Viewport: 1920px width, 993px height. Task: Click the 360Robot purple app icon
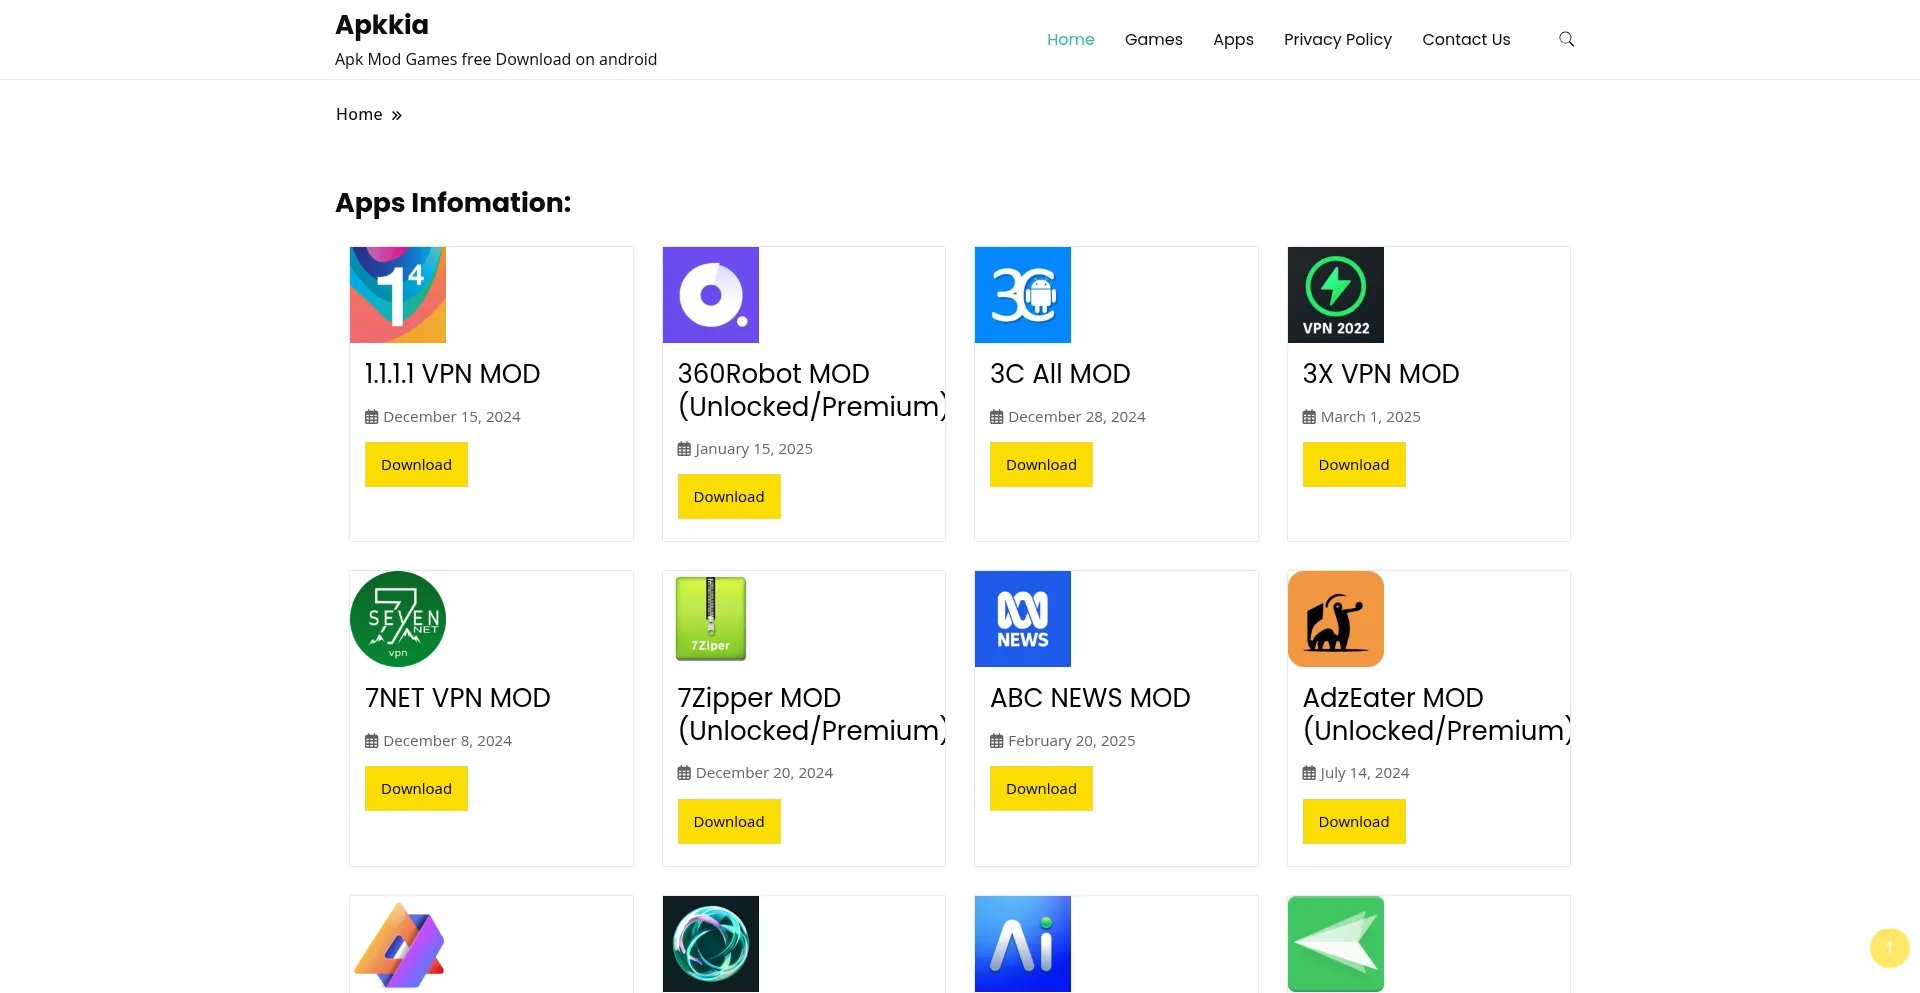pyautogui.click(x=711, y=295)
